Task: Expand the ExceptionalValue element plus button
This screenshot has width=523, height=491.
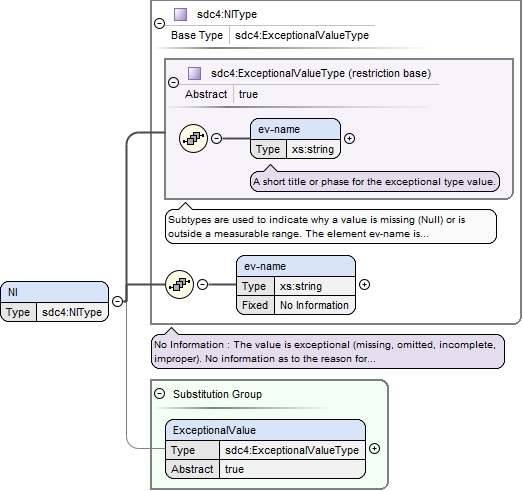Action: click(375, 449)
